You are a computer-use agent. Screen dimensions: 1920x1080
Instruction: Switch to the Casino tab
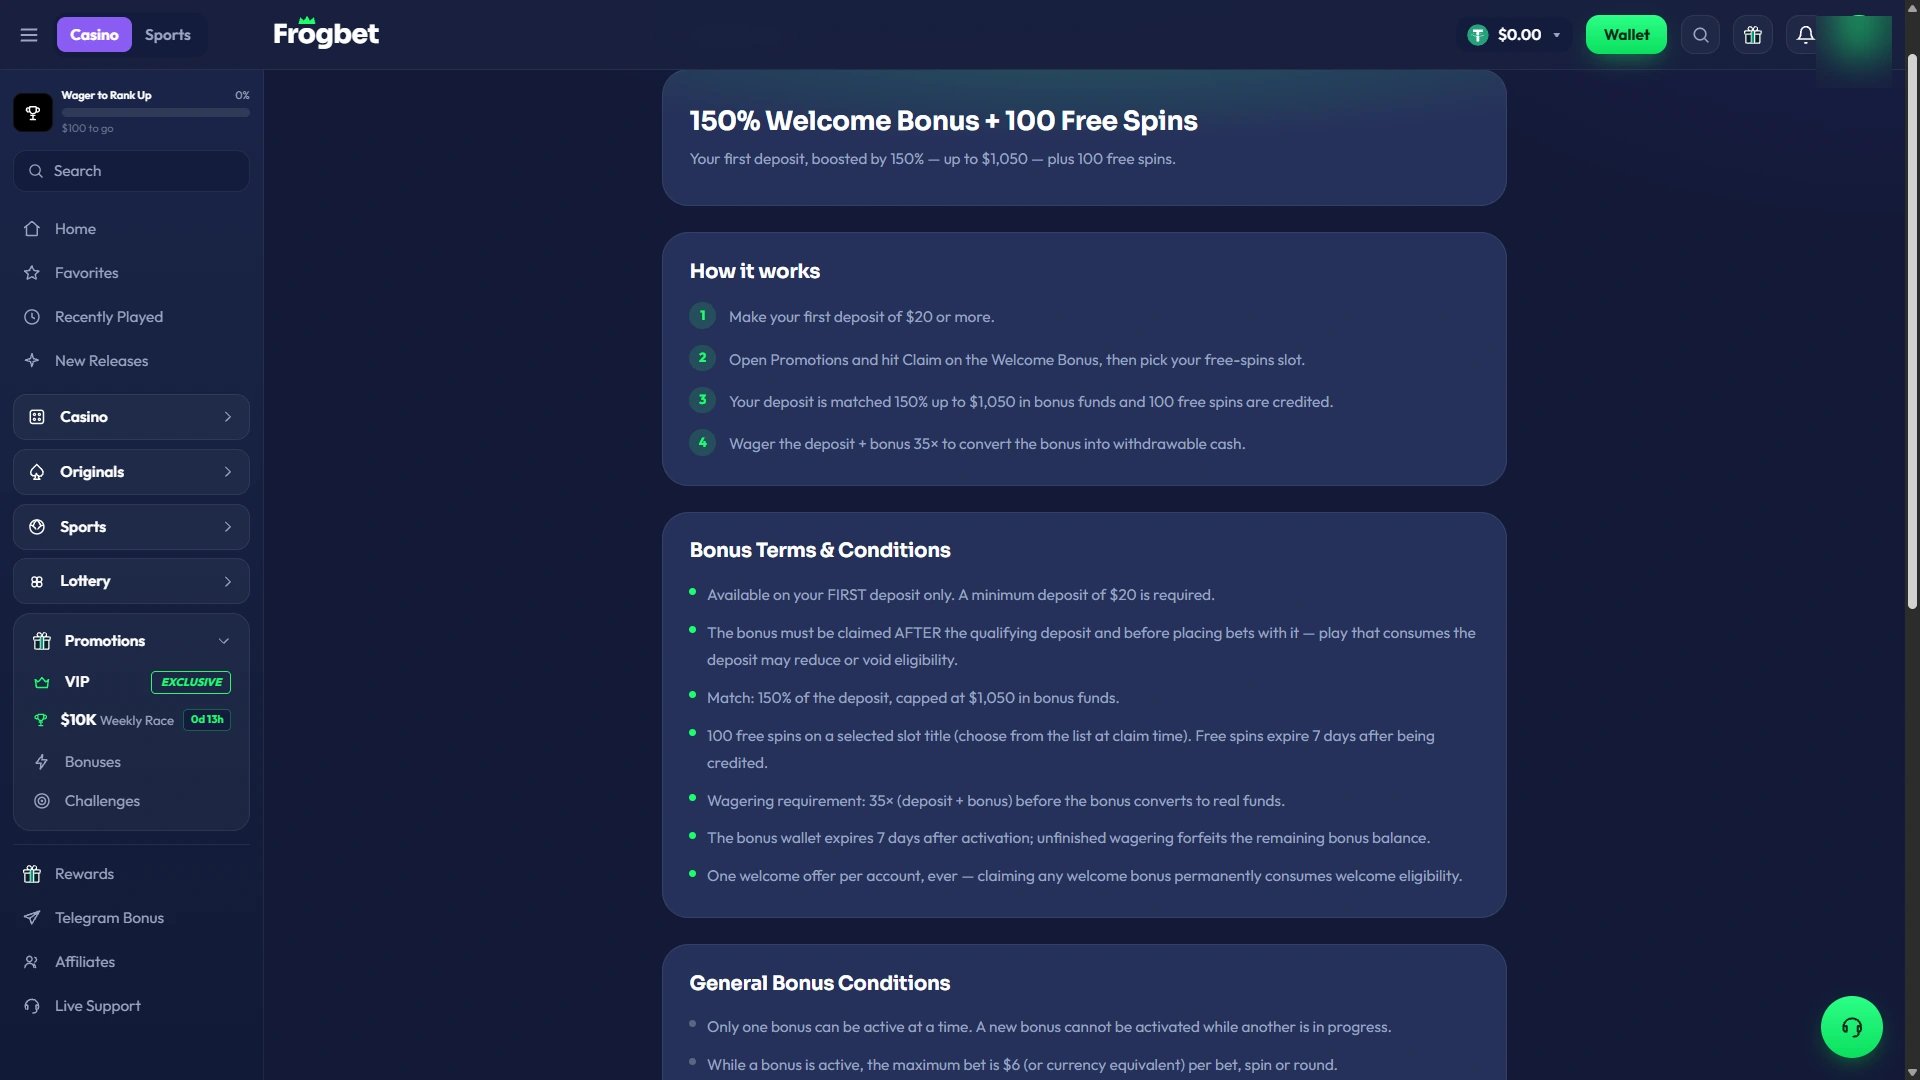tap(94, 35)
